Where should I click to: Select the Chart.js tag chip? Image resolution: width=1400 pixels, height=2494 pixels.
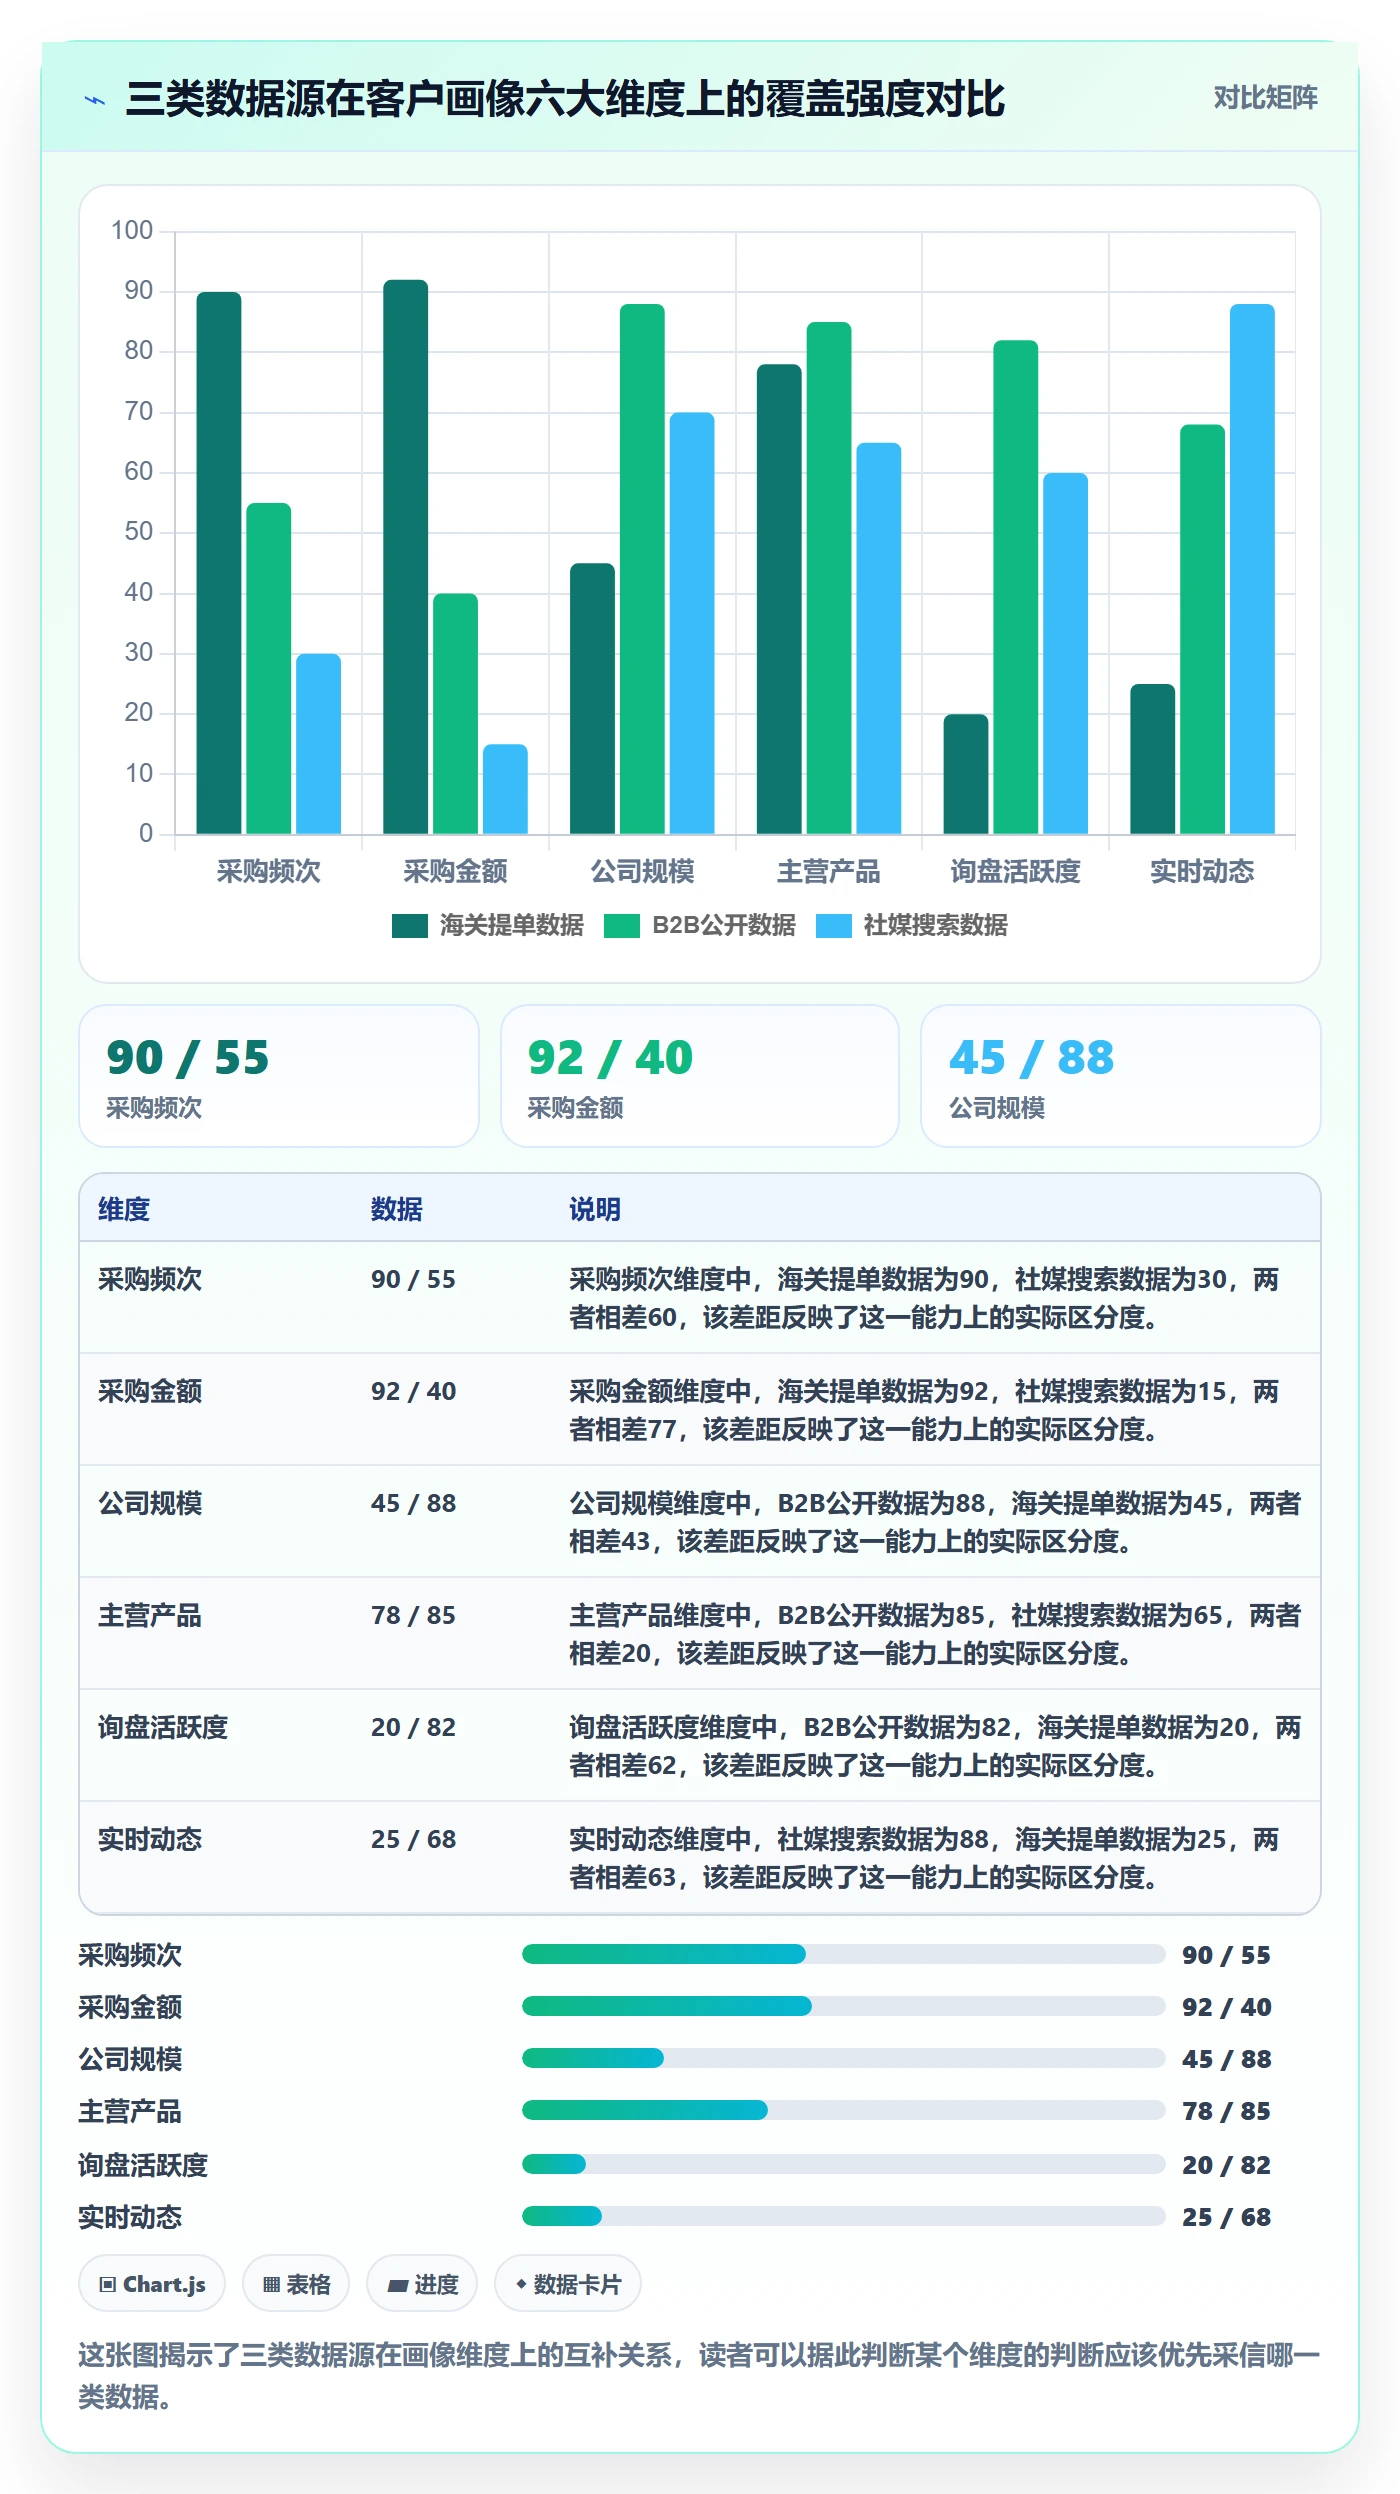[152, 2284]
